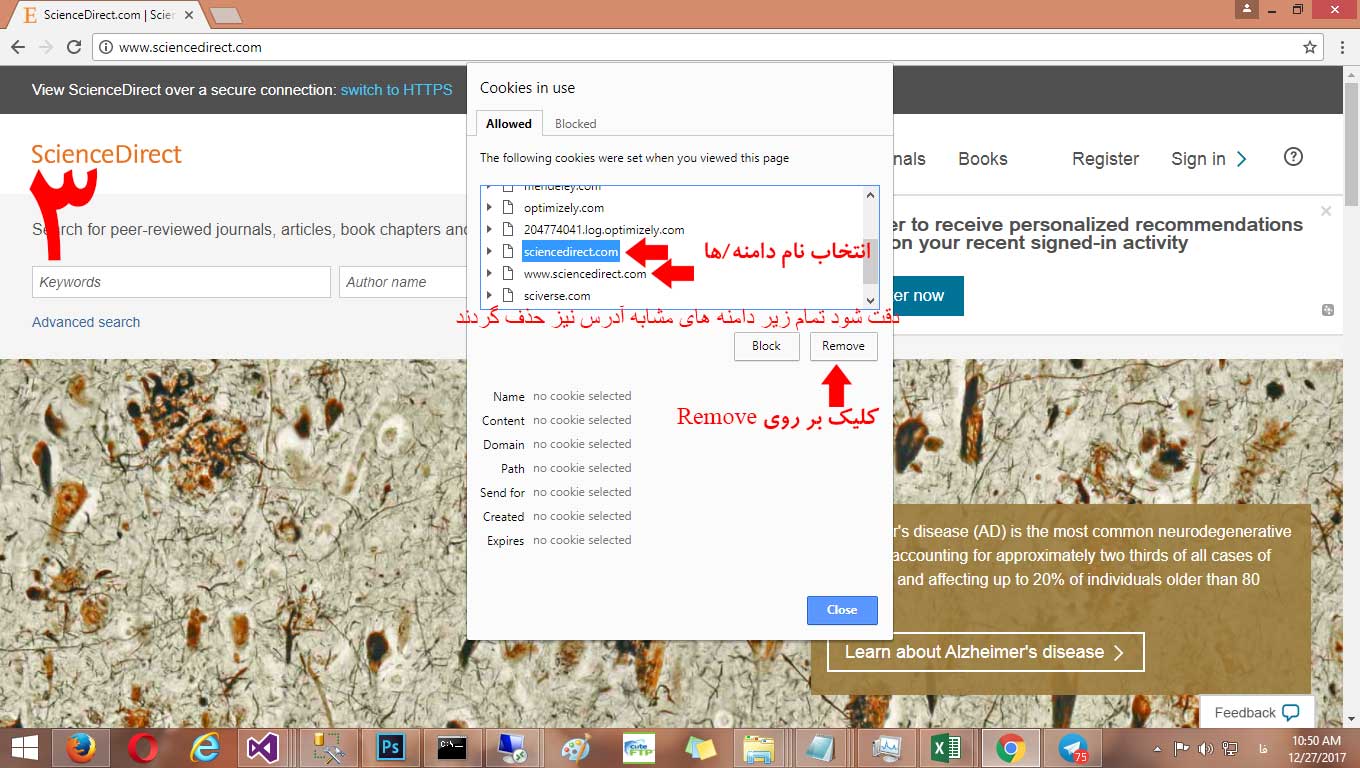This screenshot has width=1360, height=768.
Task: Click the input language indicator in tray
Action: [x=1264, y=748]
